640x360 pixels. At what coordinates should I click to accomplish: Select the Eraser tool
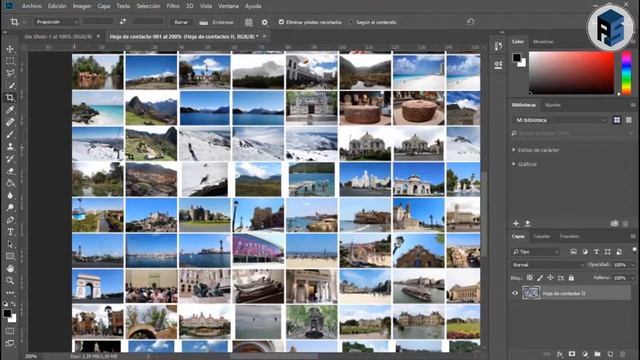(x=10, y=171)
